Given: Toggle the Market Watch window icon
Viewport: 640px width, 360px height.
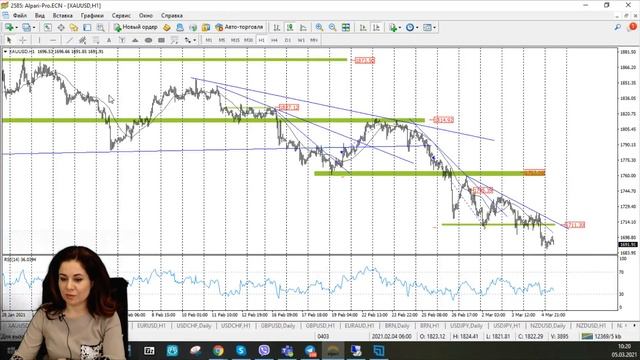Looking at the screenshot, I should click(48, 27).
